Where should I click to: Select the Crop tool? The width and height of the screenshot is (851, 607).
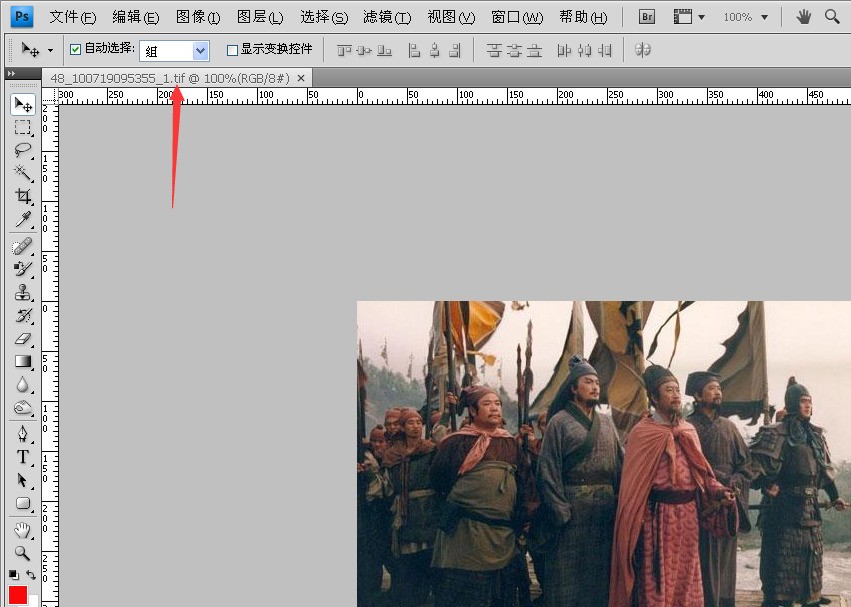point(22,196)
